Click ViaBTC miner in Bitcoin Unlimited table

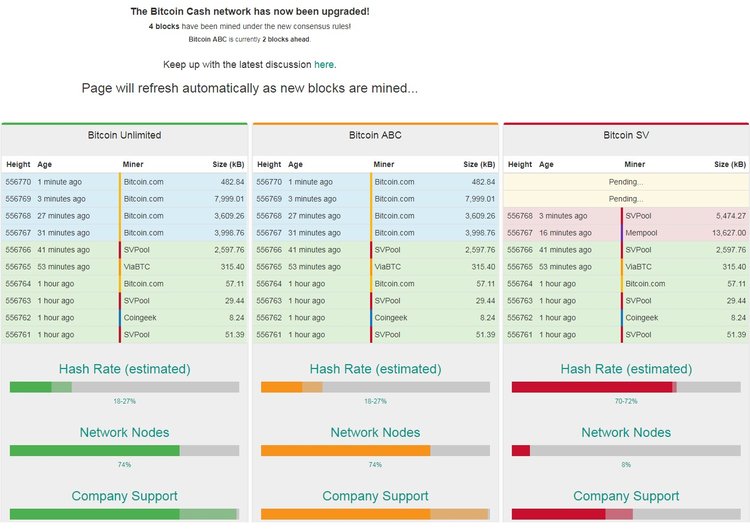point(138,267)
